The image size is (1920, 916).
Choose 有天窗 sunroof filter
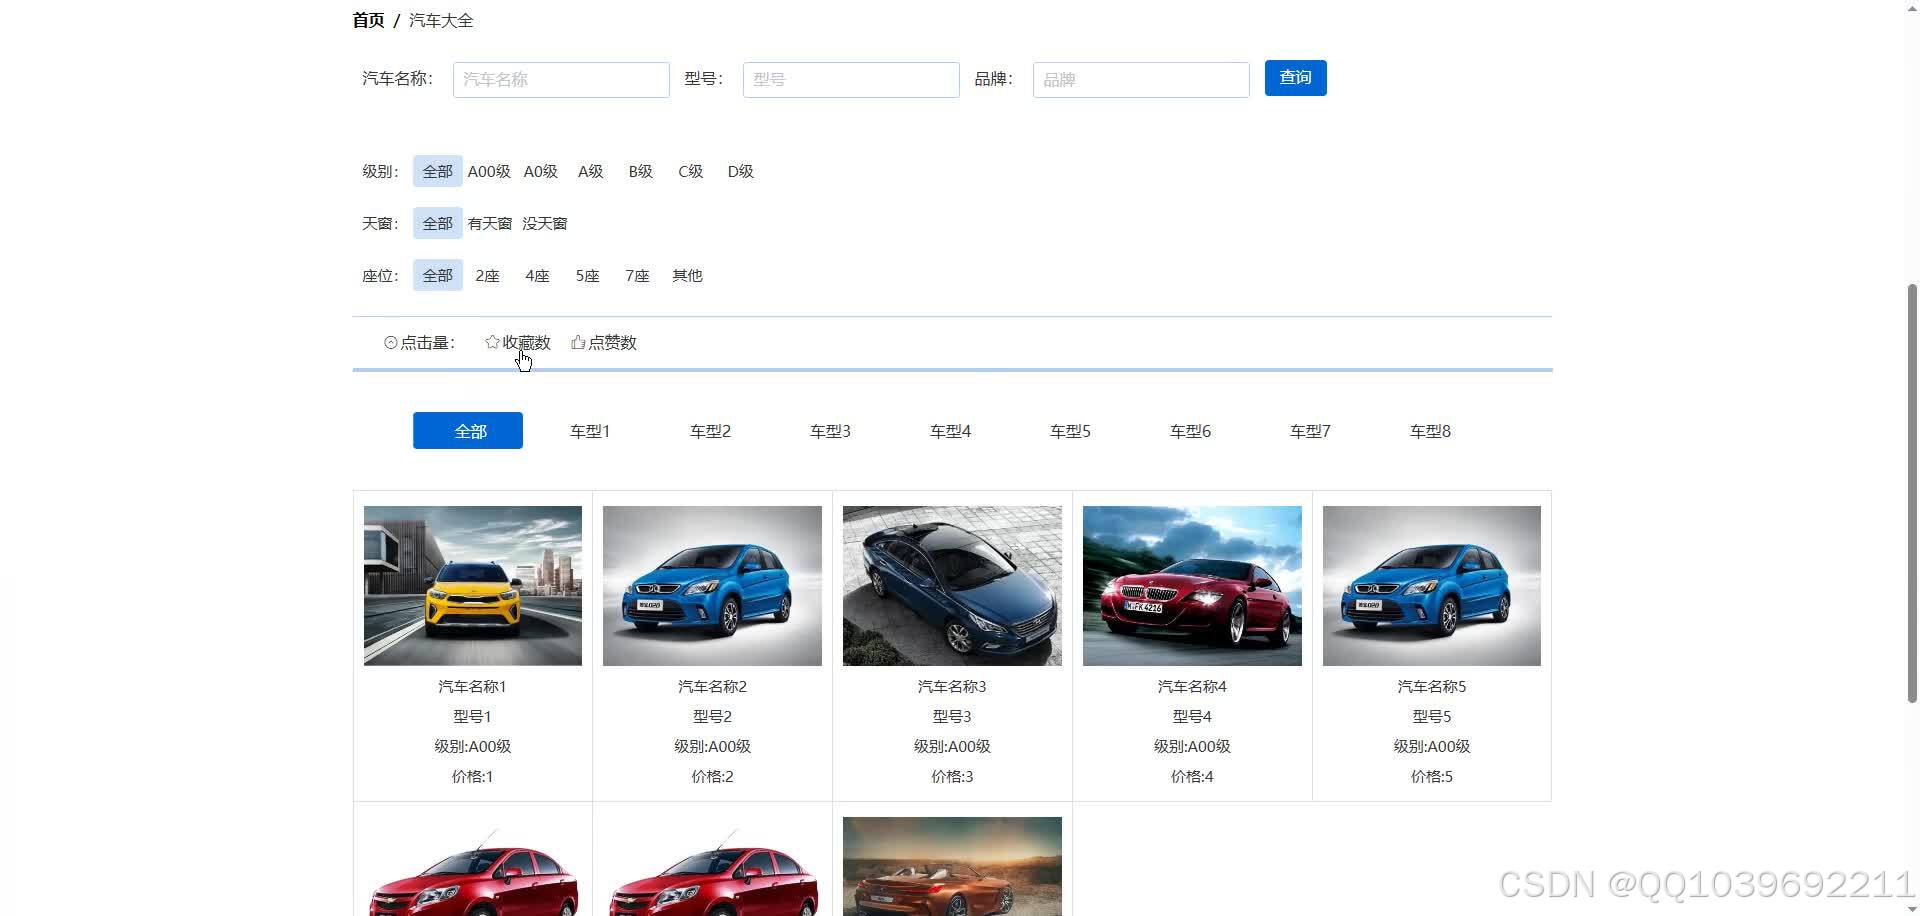pyautogui.click(x=489, y=223)
